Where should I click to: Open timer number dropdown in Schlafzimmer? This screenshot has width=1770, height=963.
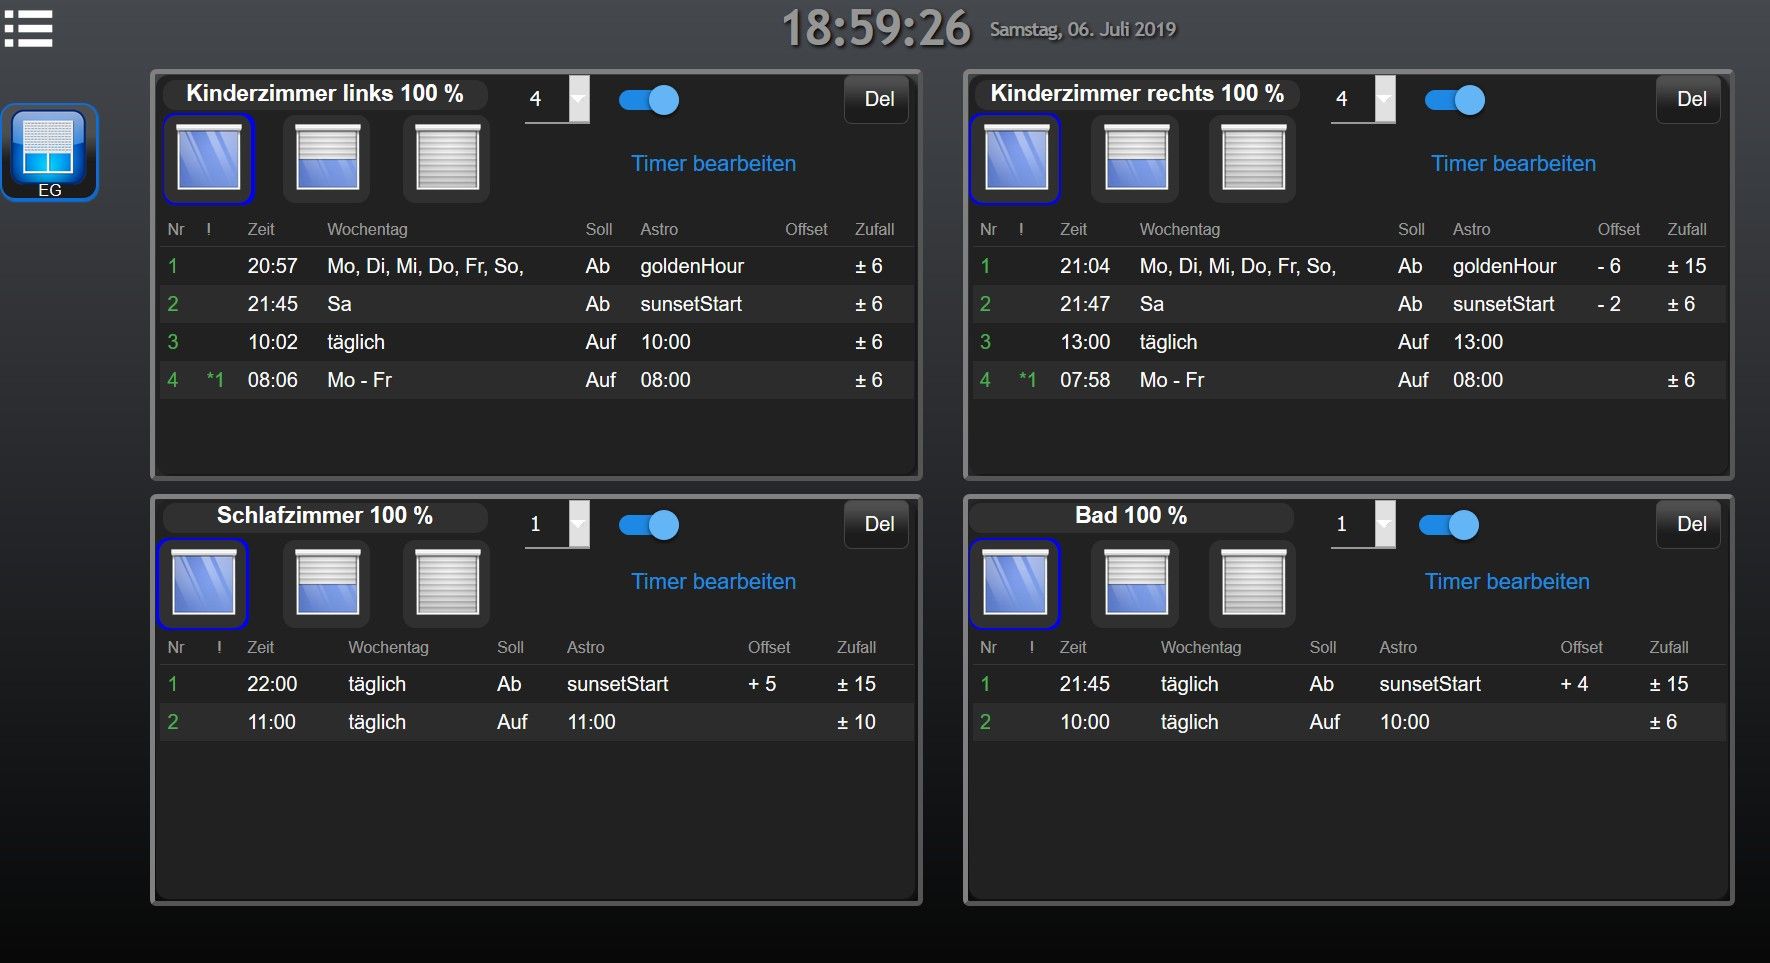[x=557, y=524]
